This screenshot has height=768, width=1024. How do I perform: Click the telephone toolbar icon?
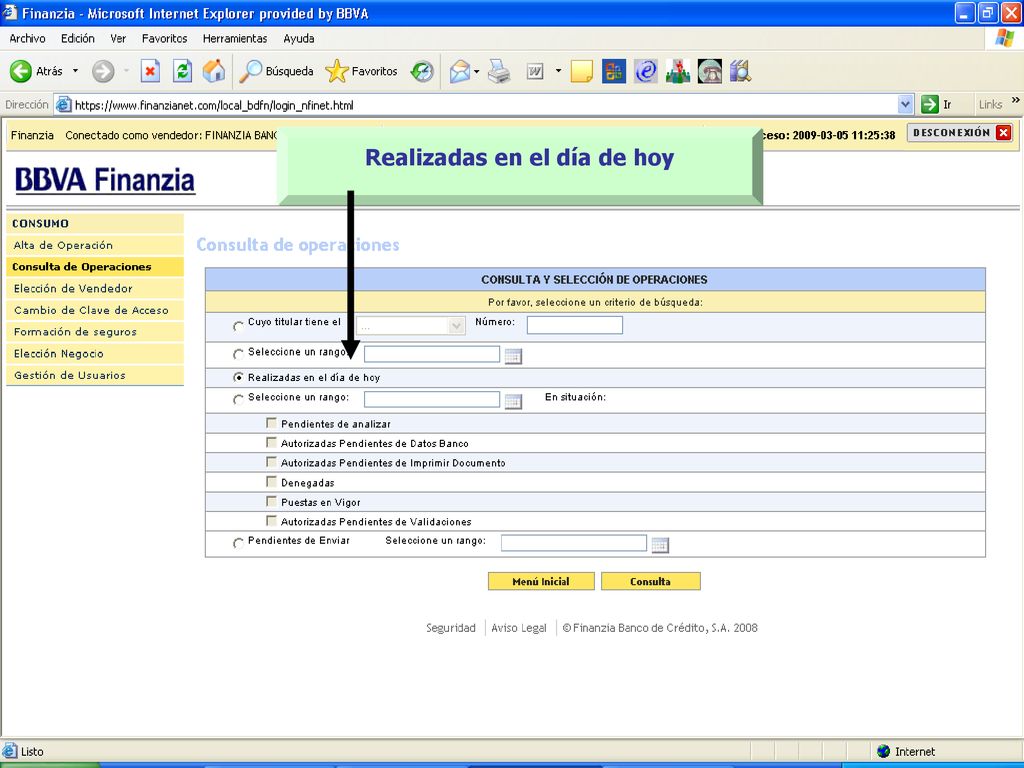tap(709, 71)
